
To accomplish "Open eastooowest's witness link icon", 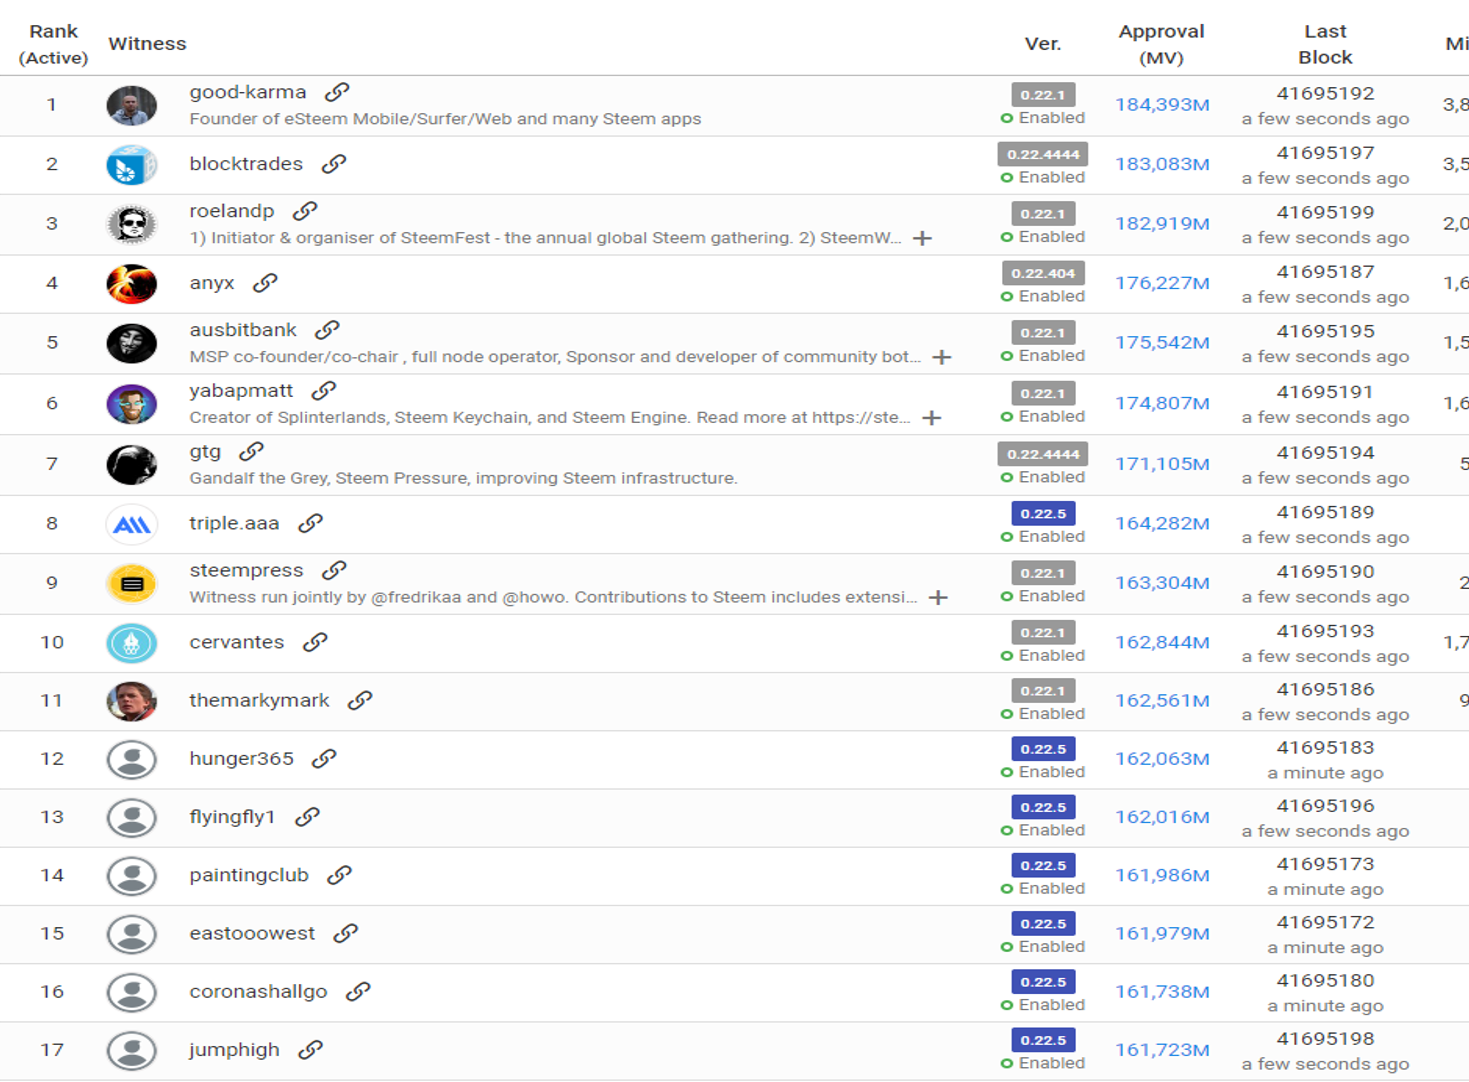I will click(346, 933).
